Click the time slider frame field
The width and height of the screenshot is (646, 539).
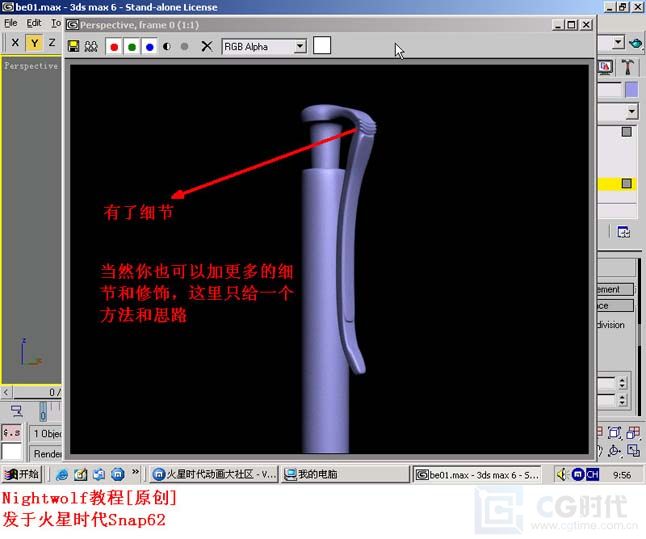pos(38,392)
